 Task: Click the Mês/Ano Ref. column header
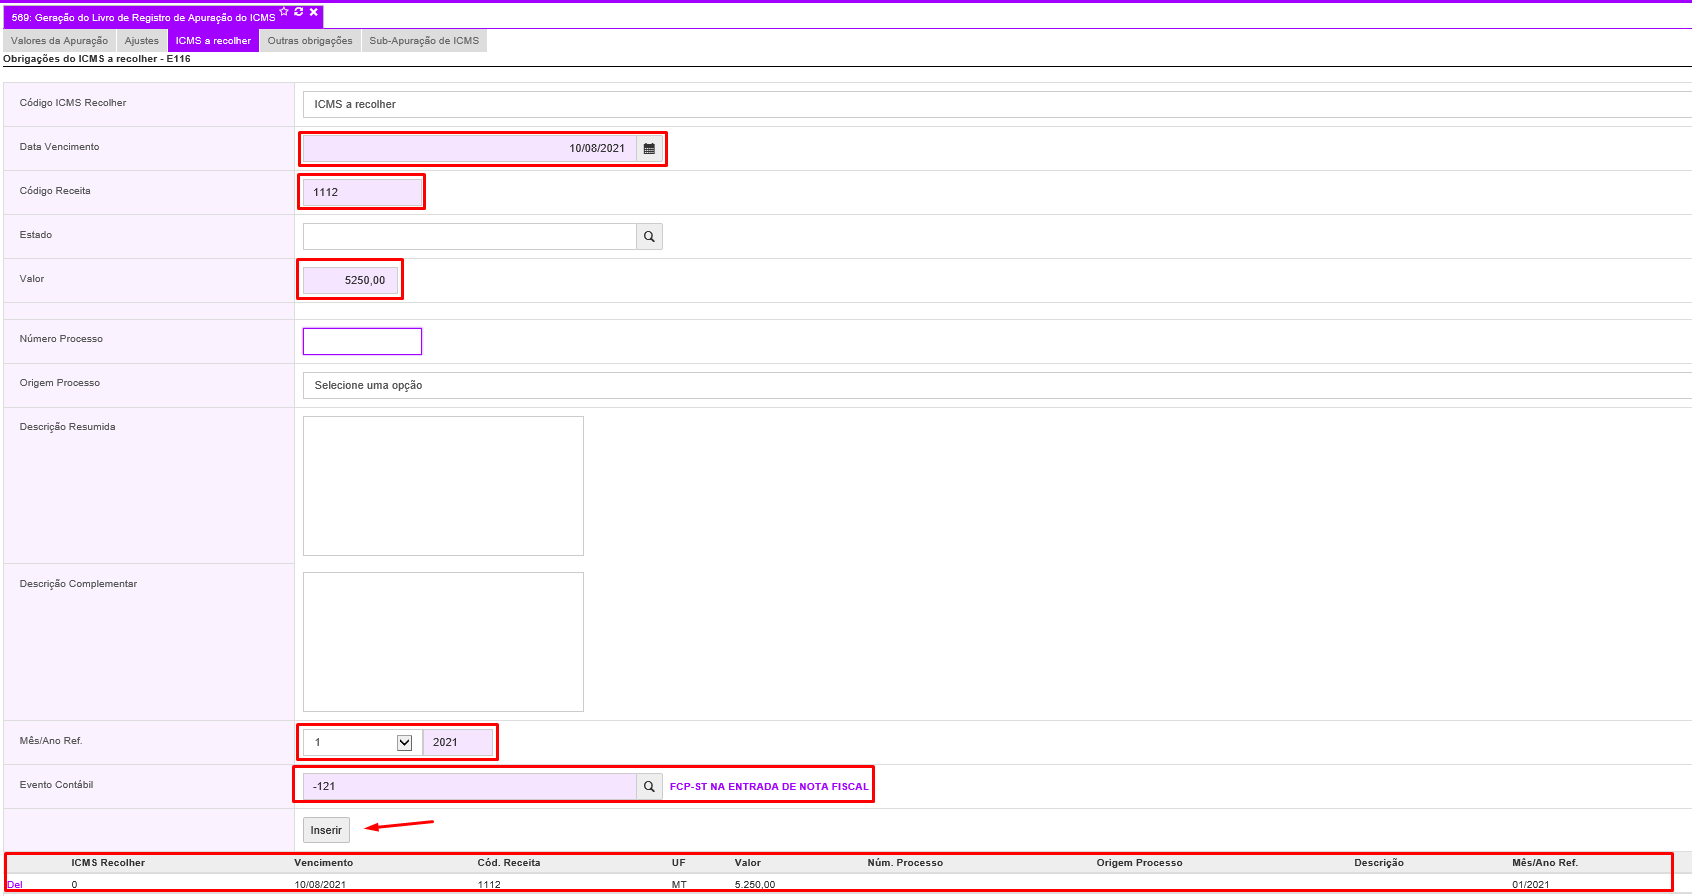click(x=1545, y=863)
